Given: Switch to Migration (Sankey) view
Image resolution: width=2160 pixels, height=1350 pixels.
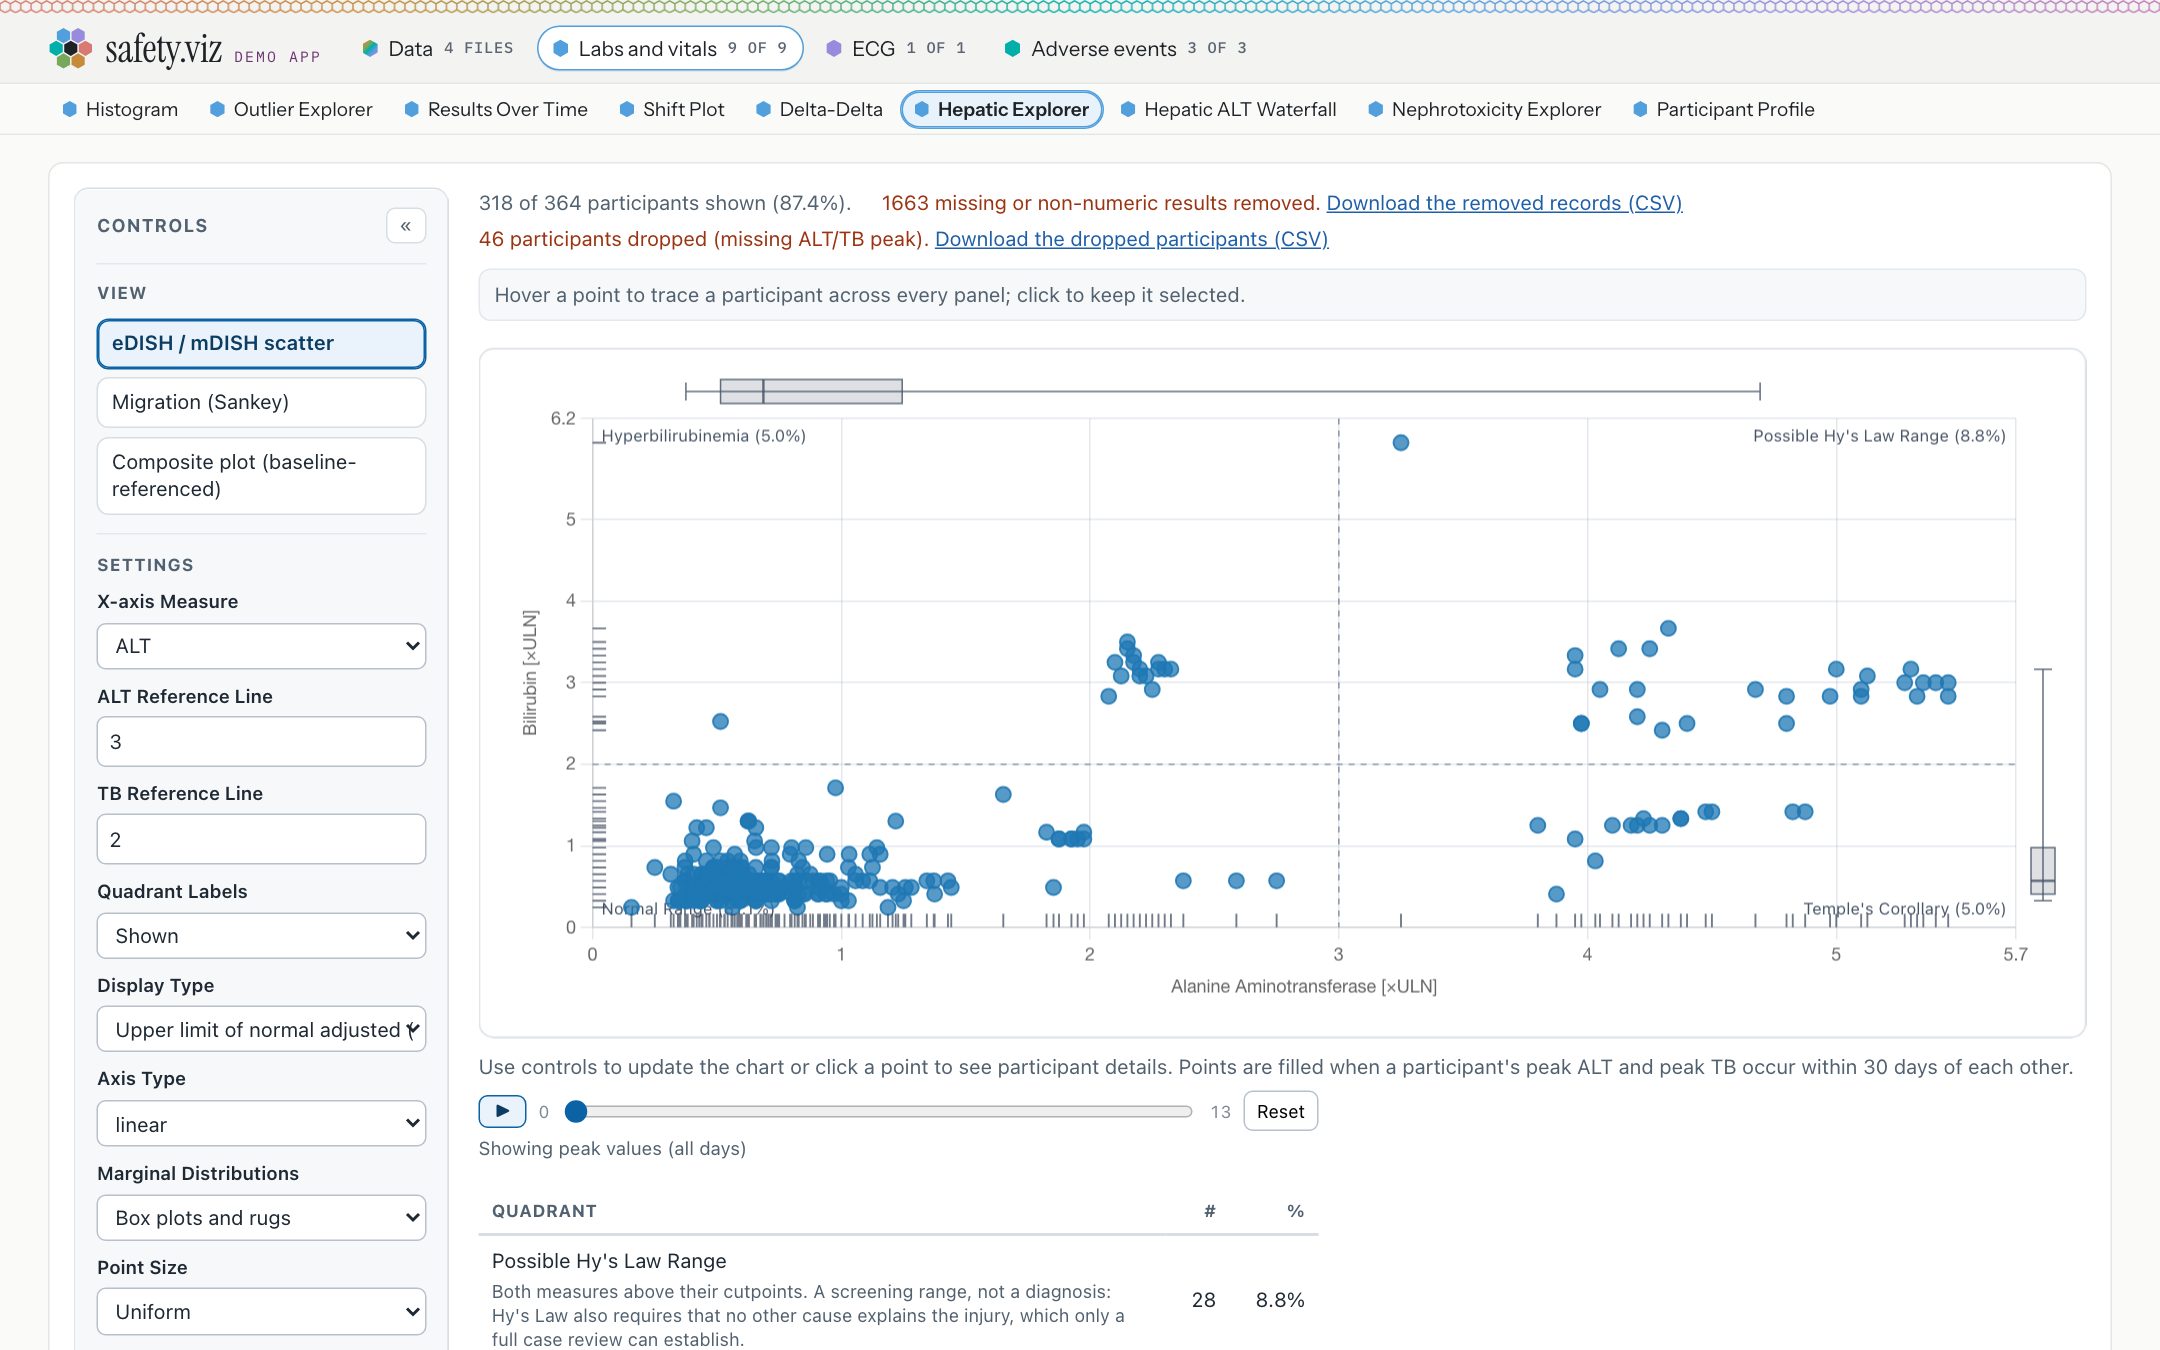Looking at the screenshot, I should click(261, 402).
